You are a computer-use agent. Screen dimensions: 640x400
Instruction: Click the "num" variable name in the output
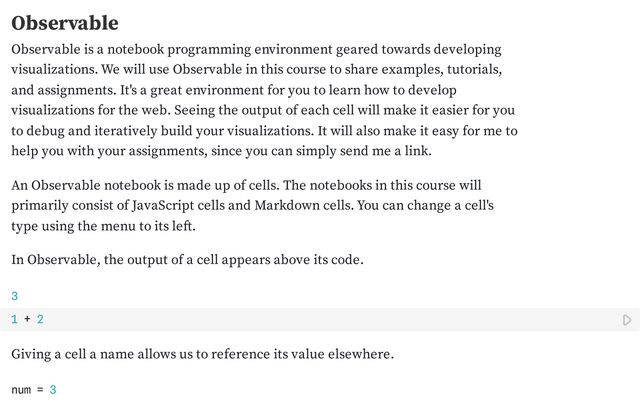[x=21, y=390]
